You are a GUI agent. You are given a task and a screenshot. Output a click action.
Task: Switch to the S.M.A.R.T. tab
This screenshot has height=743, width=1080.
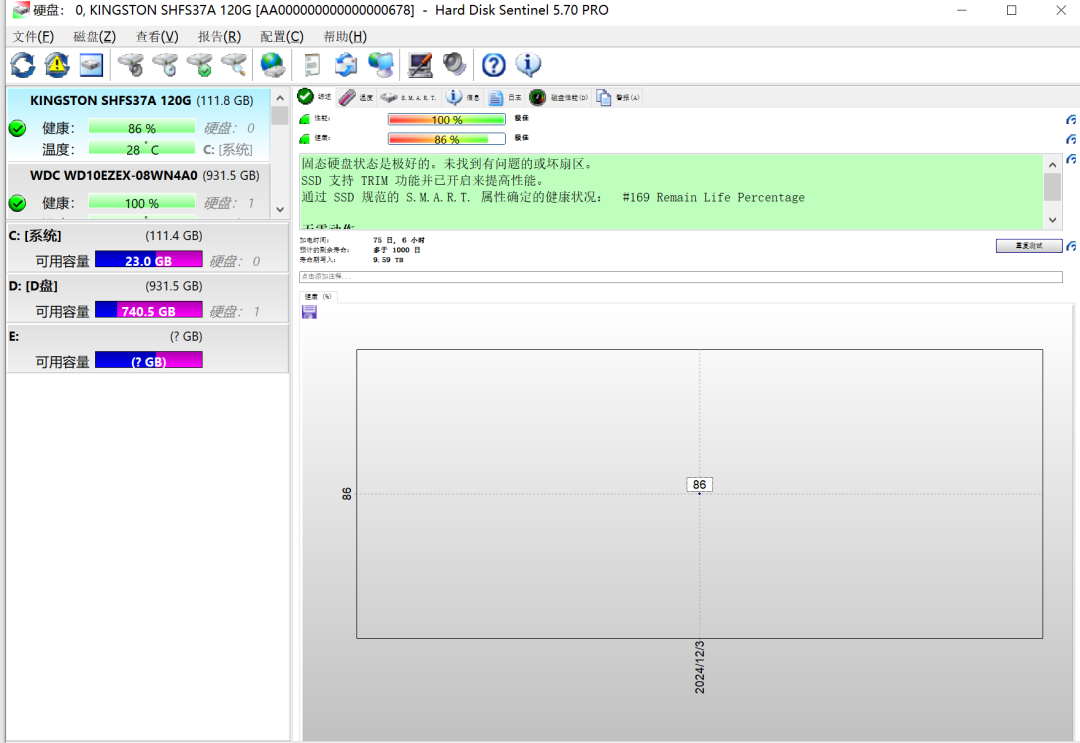pyautogui.click(x=408, y=98)
